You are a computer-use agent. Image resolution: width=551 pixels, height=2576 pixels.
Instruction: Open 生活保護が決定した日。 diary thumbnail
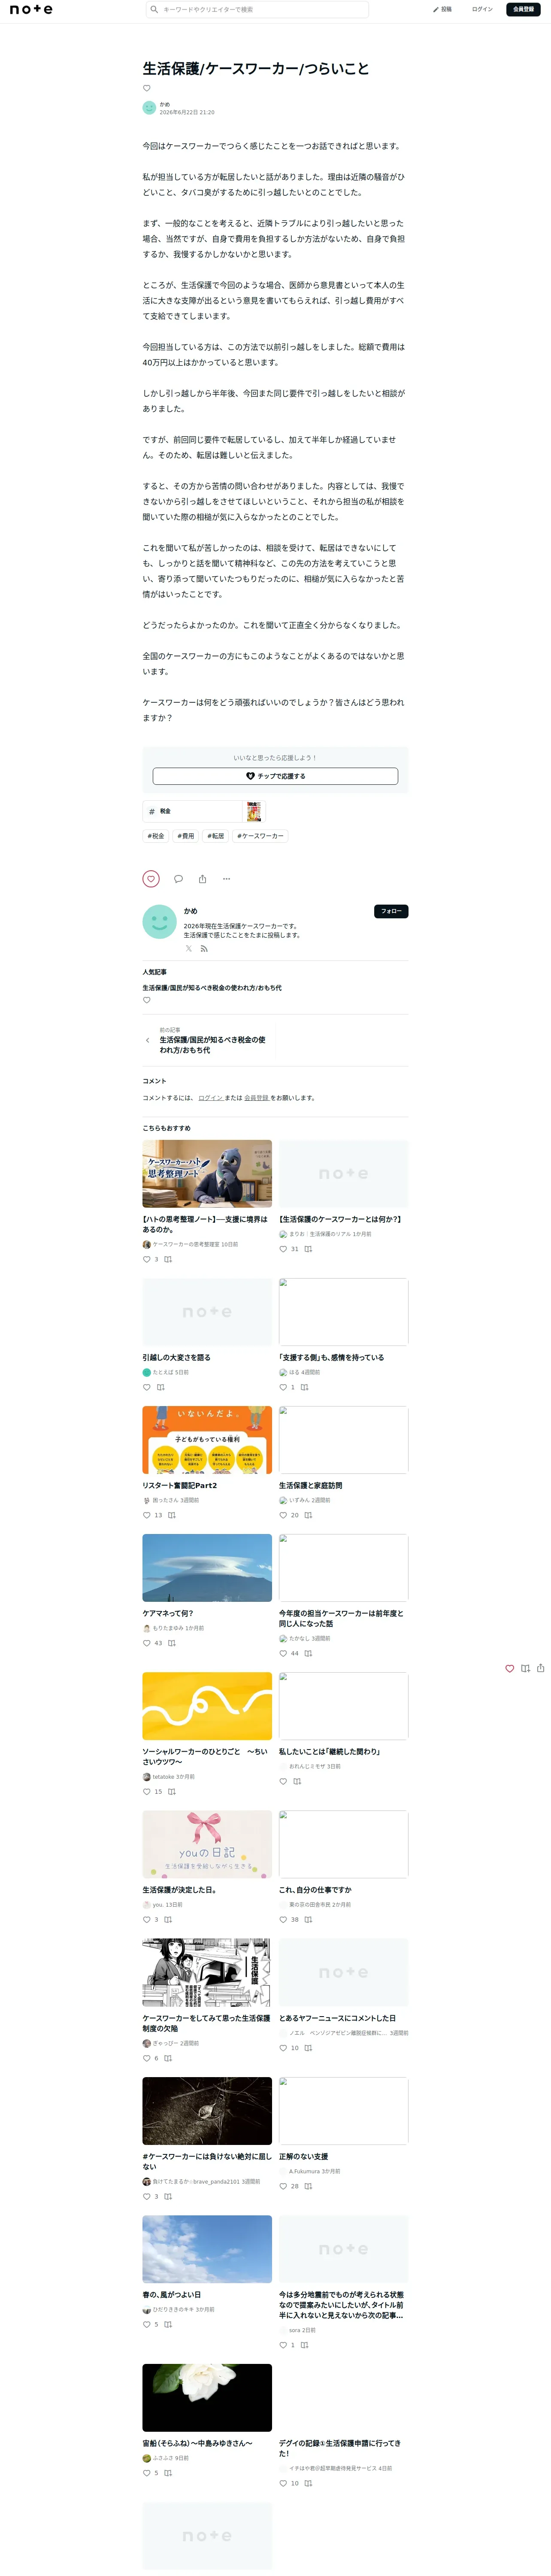coord(207,1843)
